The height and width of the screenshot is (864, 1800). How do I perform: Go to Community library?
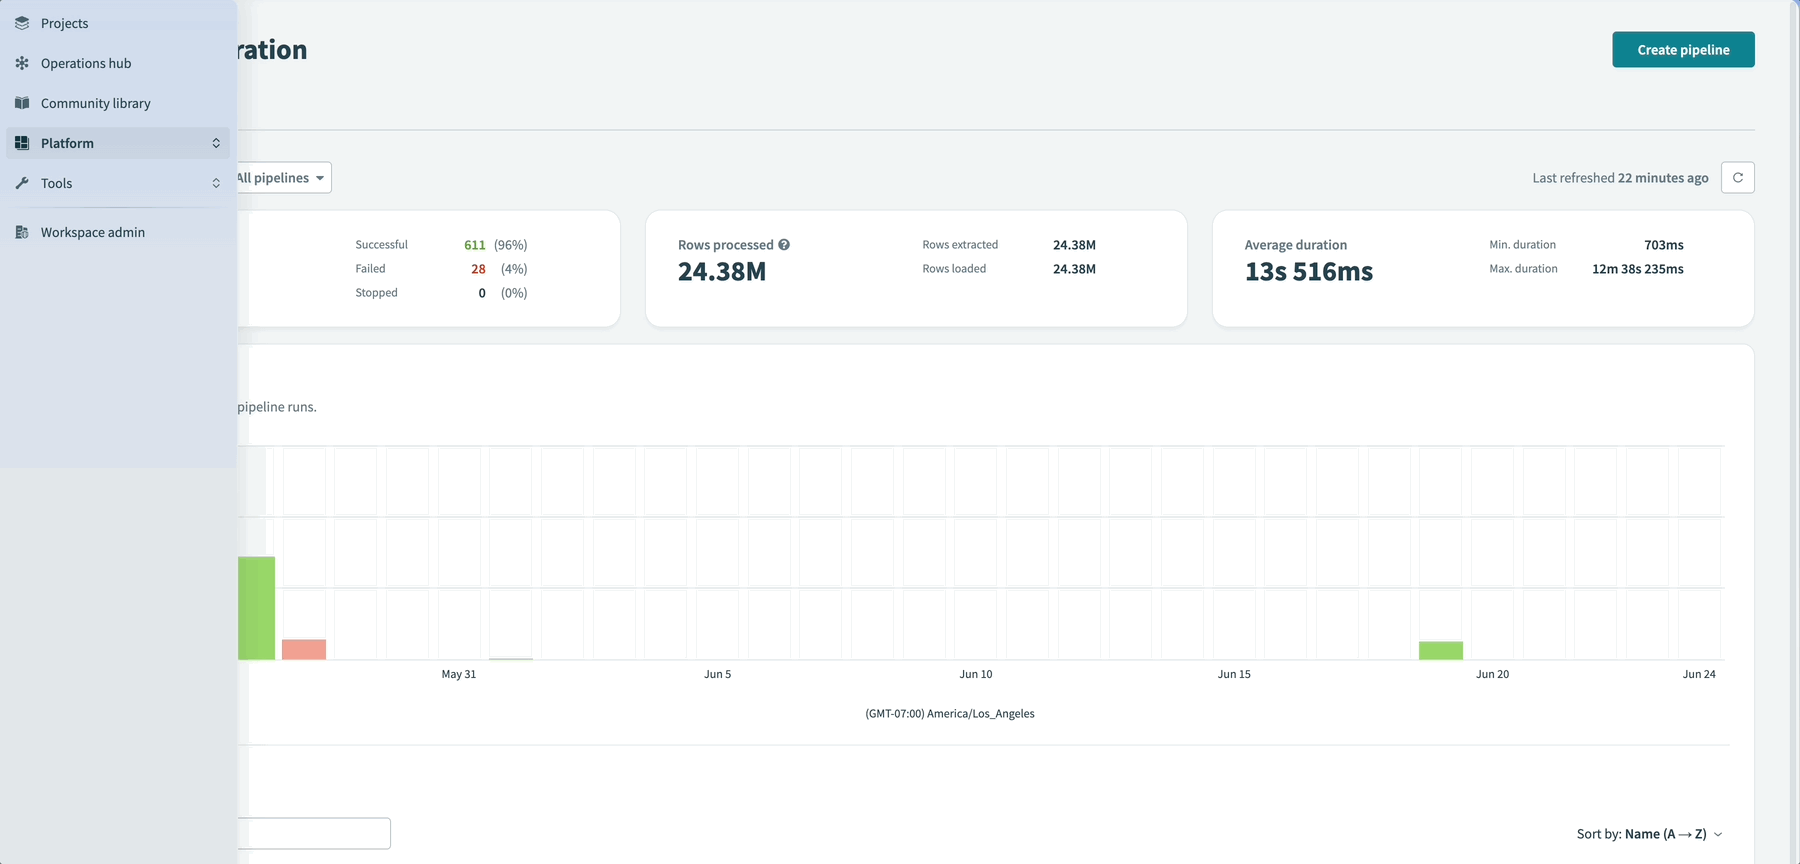118,103
